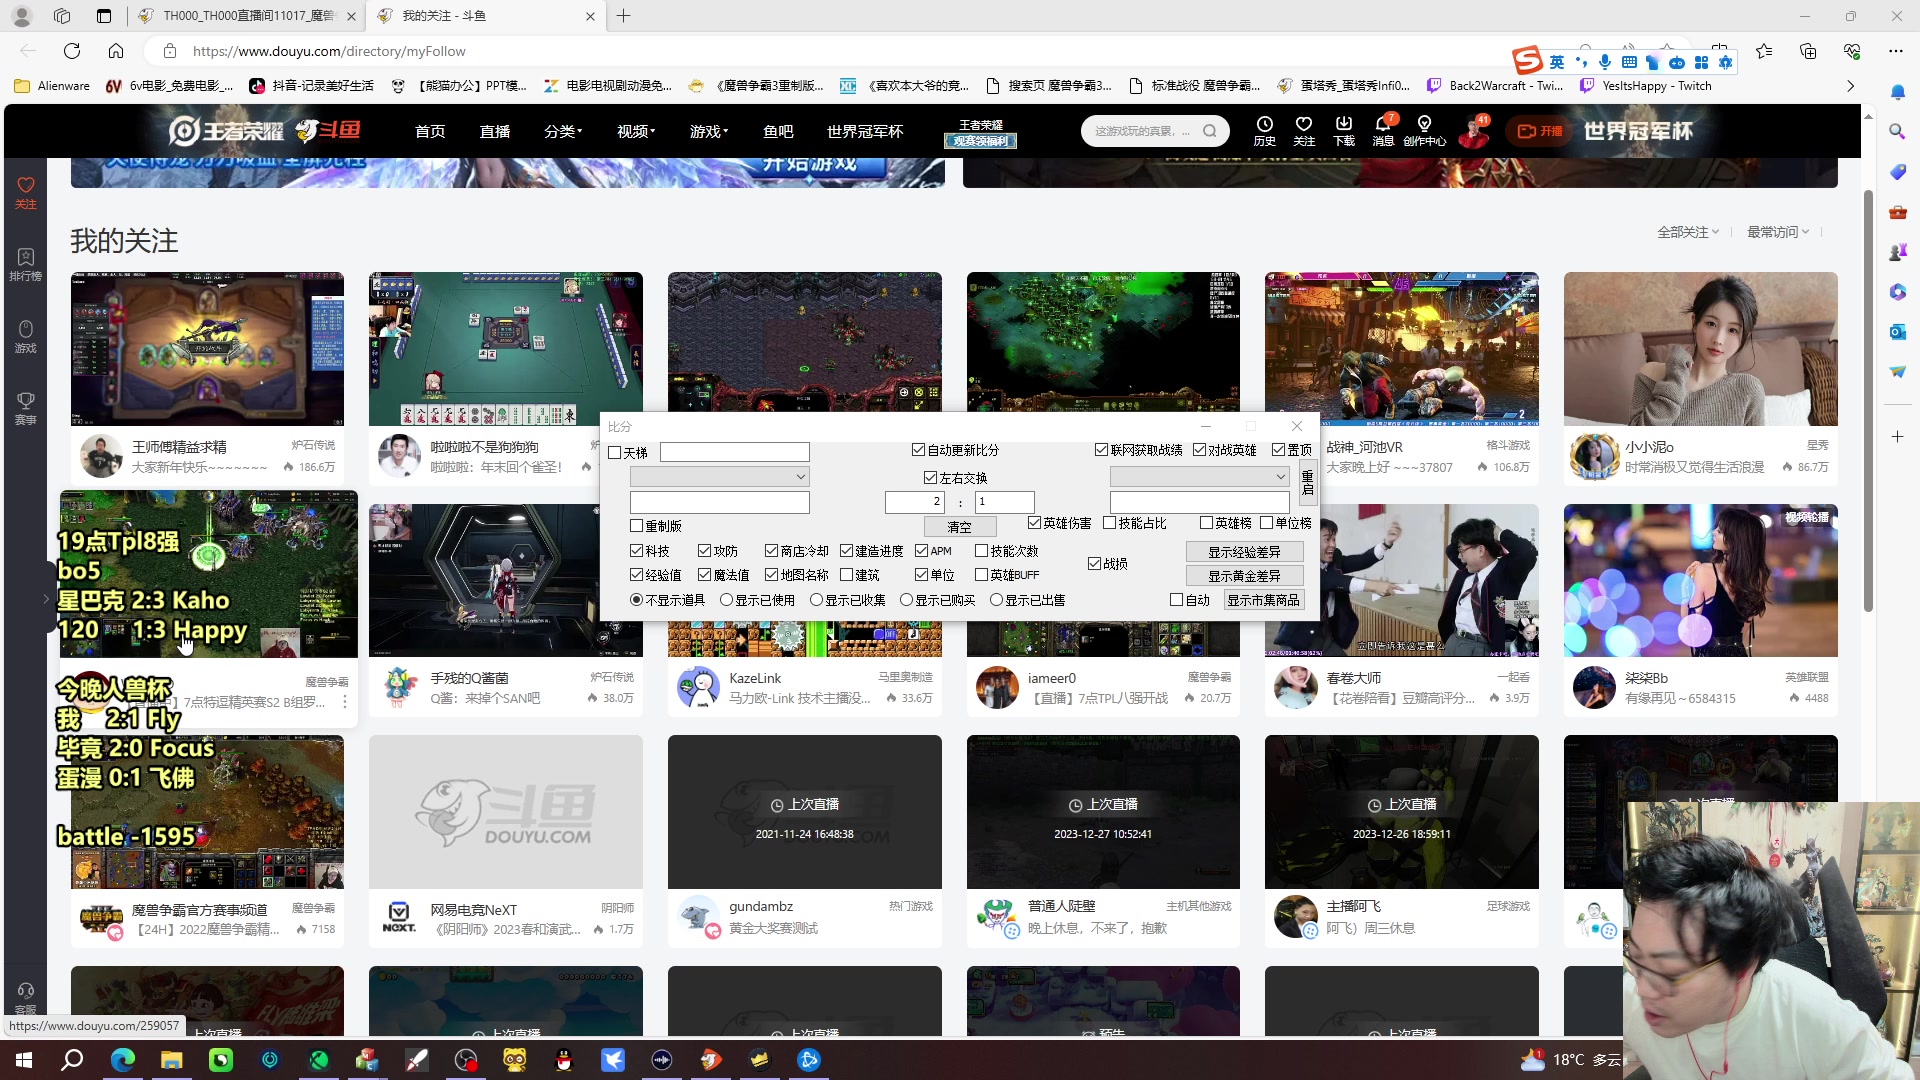Expand collapsed left sidebar arrow

tap(46, 598)
